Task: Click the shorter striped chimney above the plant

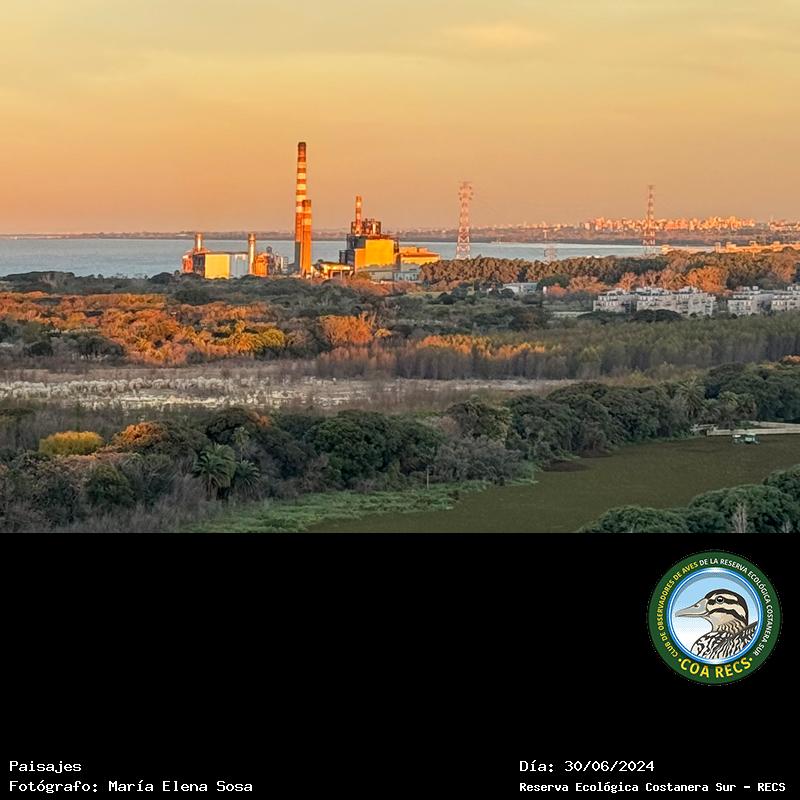Action: pyautogui.click(x=358, y=212)
